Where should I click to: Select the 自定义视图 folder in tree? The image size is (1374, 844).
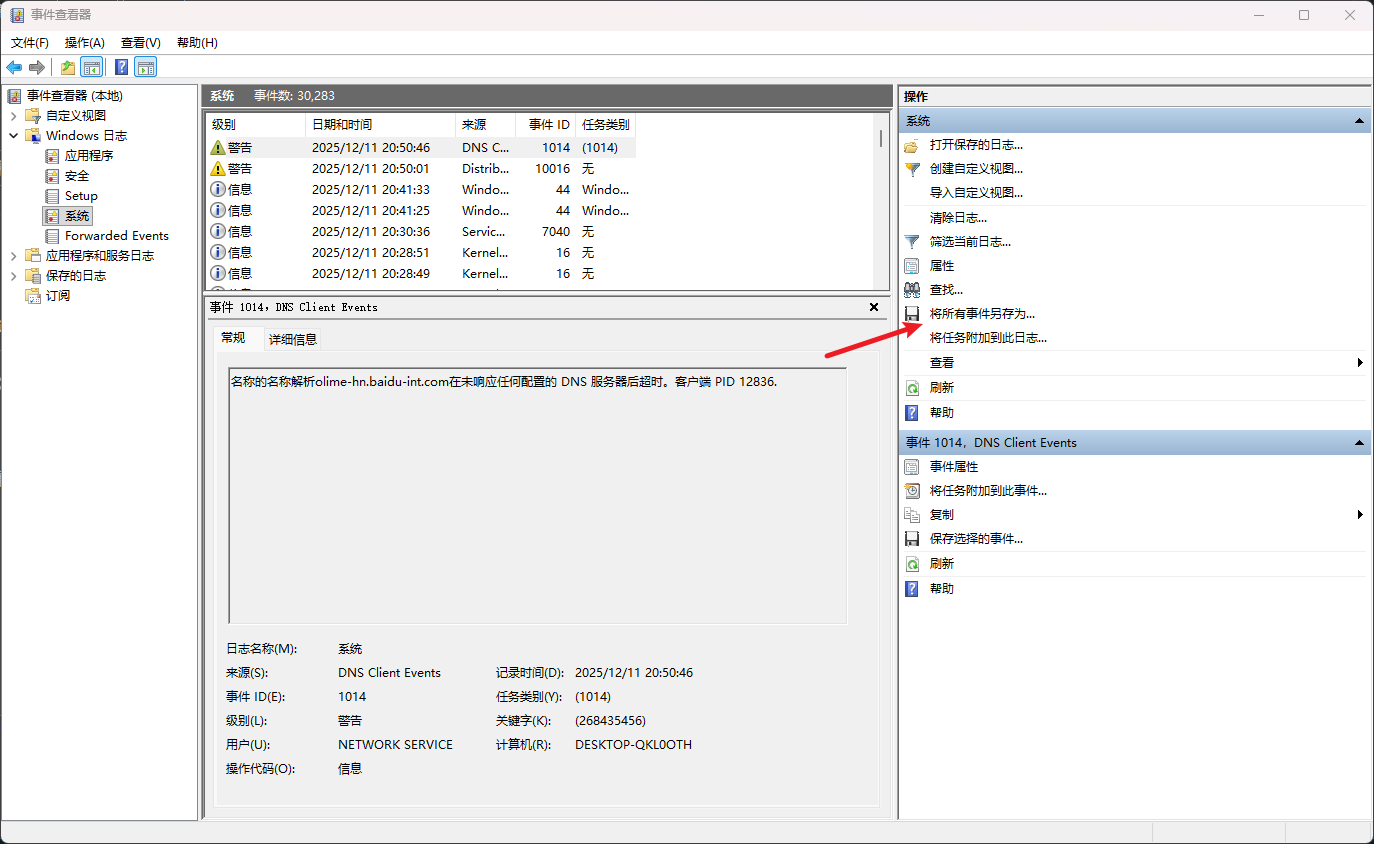click(66, 115)
